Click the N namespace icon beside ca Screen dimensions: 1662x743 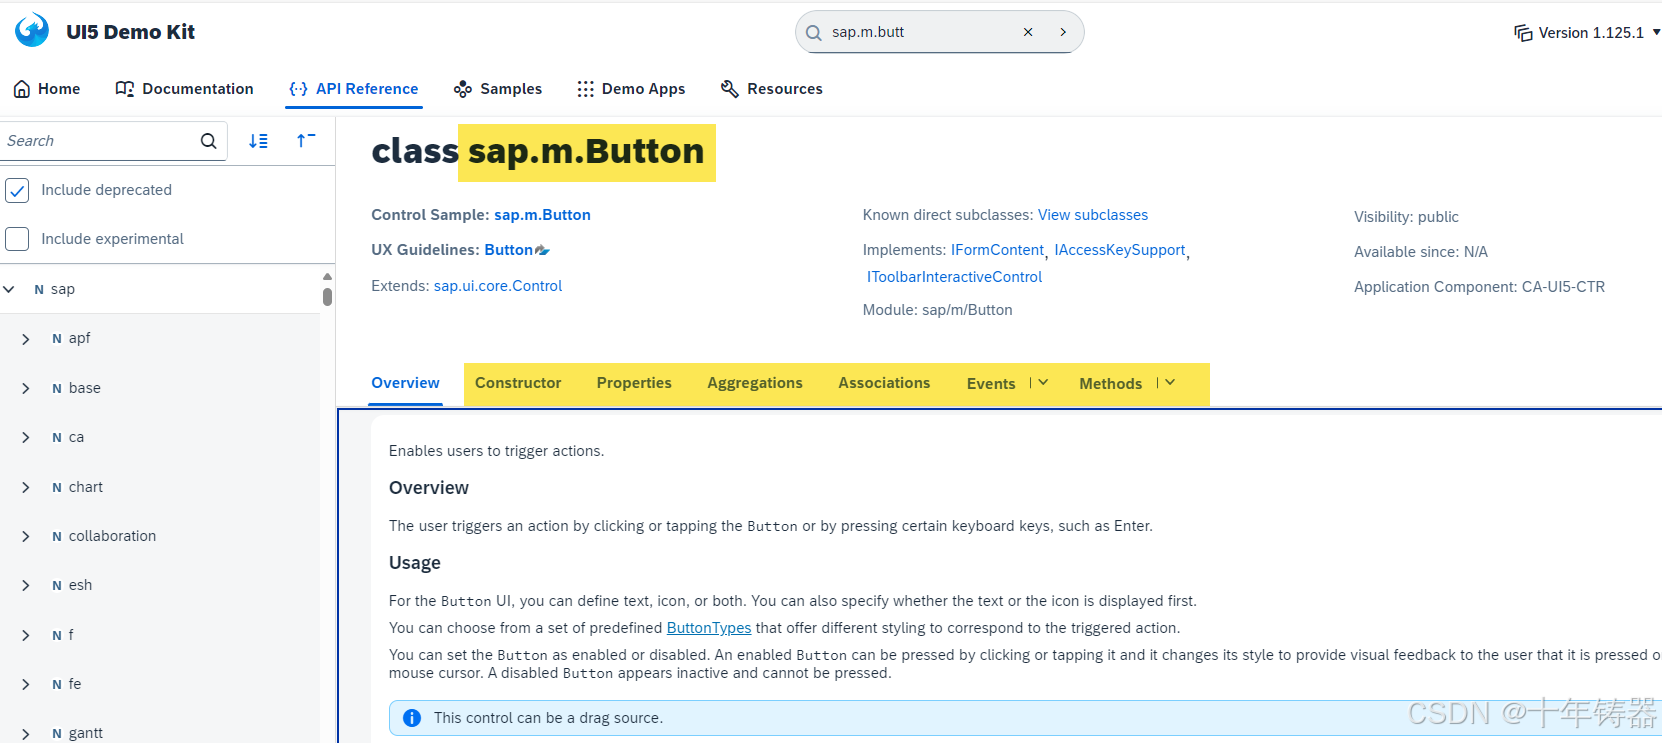(x=57, y=438)
